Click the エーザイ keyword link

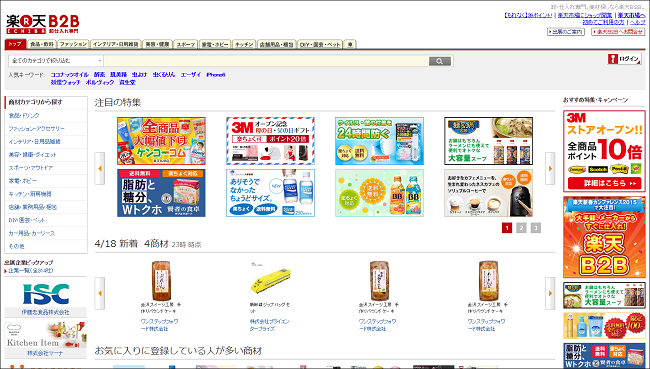[191, 75]
